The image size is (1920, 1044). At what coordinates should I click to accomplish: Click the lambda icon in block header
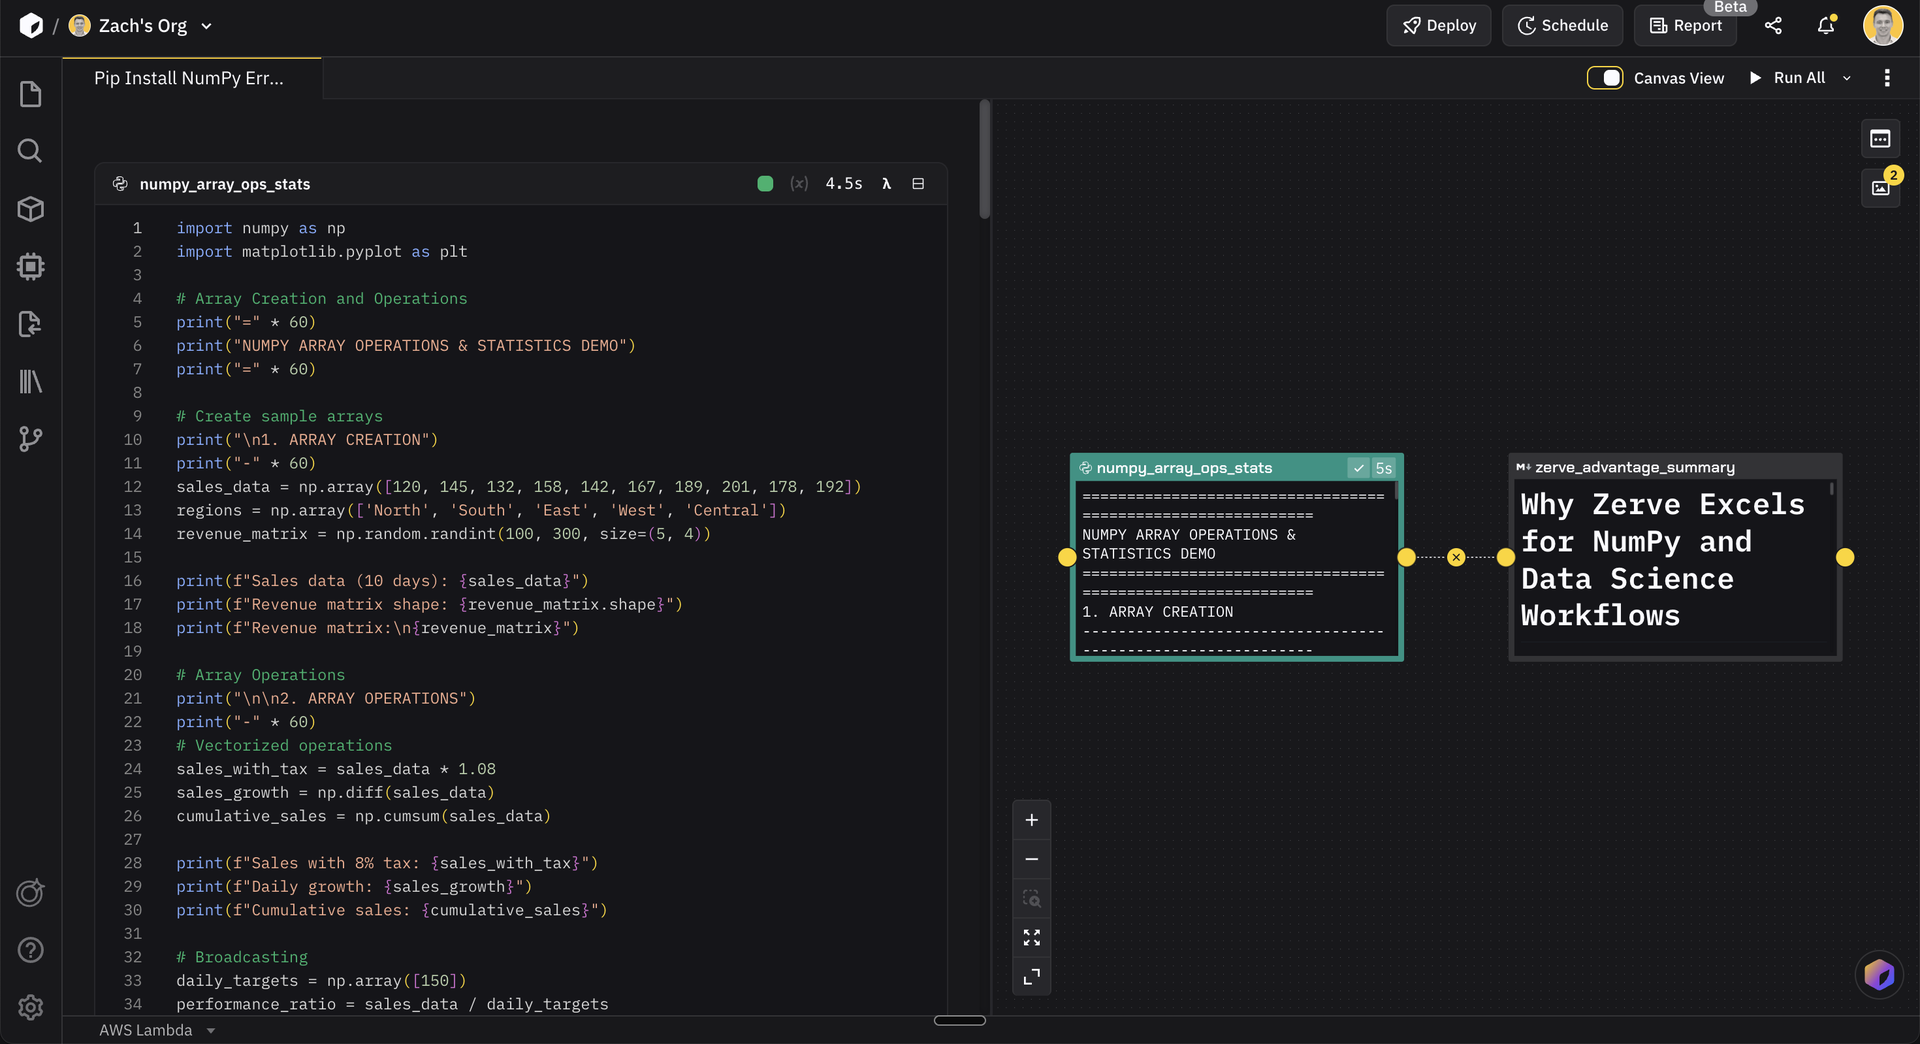pyautogui.click(x=886, y=184)
